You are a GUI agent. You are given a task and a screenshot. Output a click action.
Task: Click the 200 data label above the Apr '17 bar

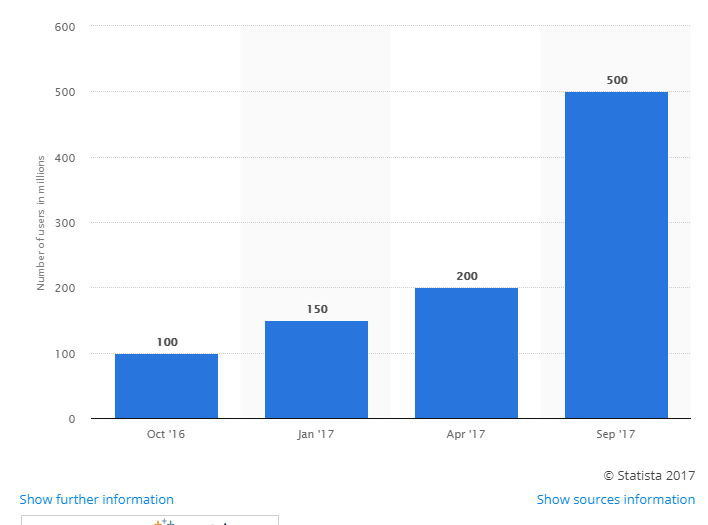coord(467,276)
